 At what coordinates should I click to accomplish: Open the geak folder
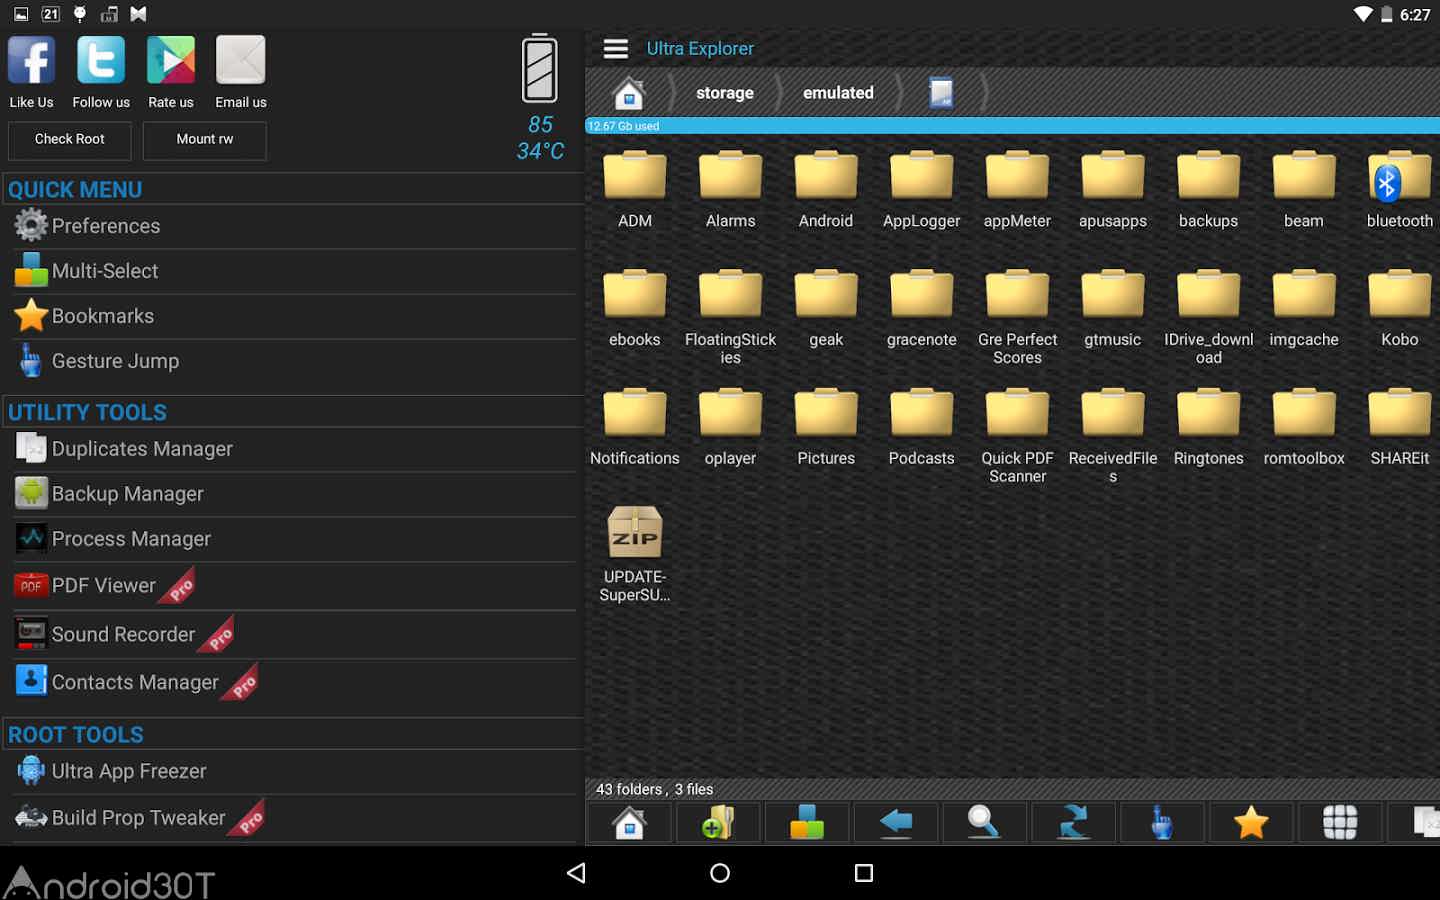click(x=826, y=309)
